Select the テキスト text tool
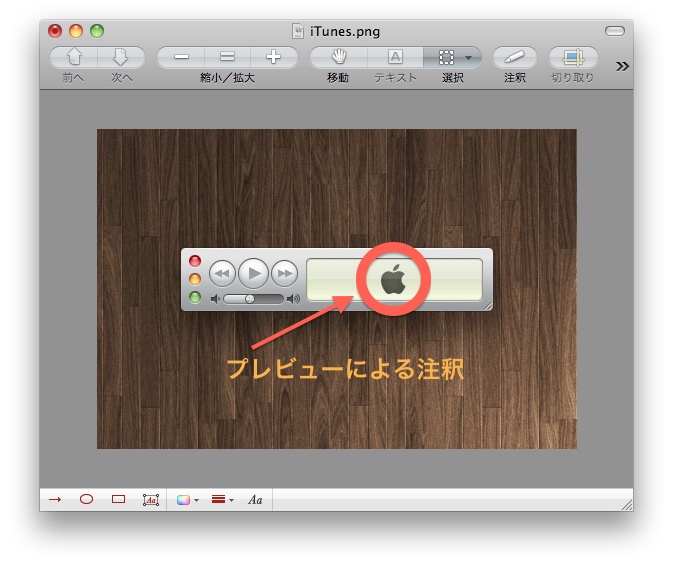The height and width of the screenshot is (571, 673). click(395, 57)
